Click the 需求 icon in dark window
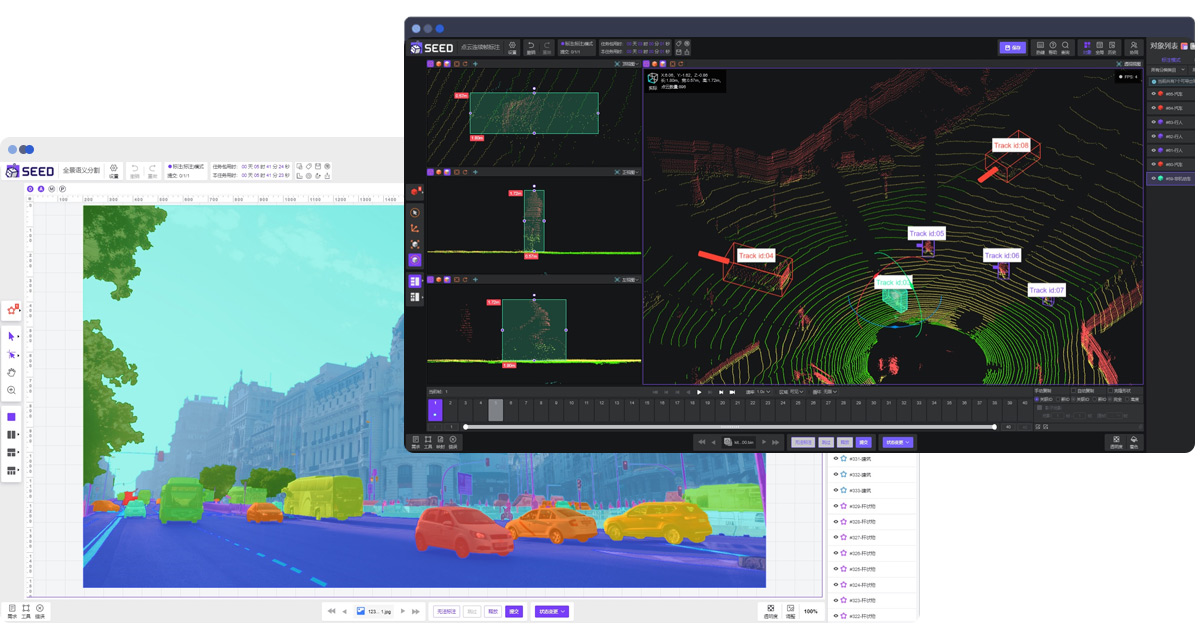This screenshot has height=641, width=1200. click(x=415, y=441)
